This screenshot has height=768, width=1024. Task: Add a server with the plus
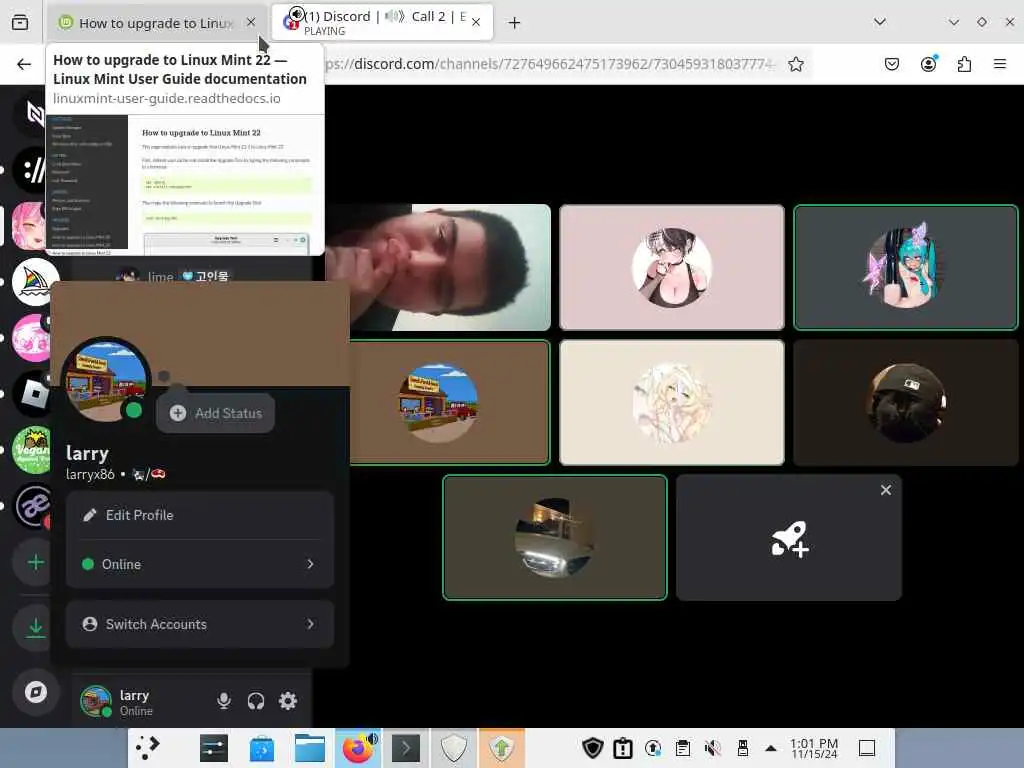pos(35,562)
